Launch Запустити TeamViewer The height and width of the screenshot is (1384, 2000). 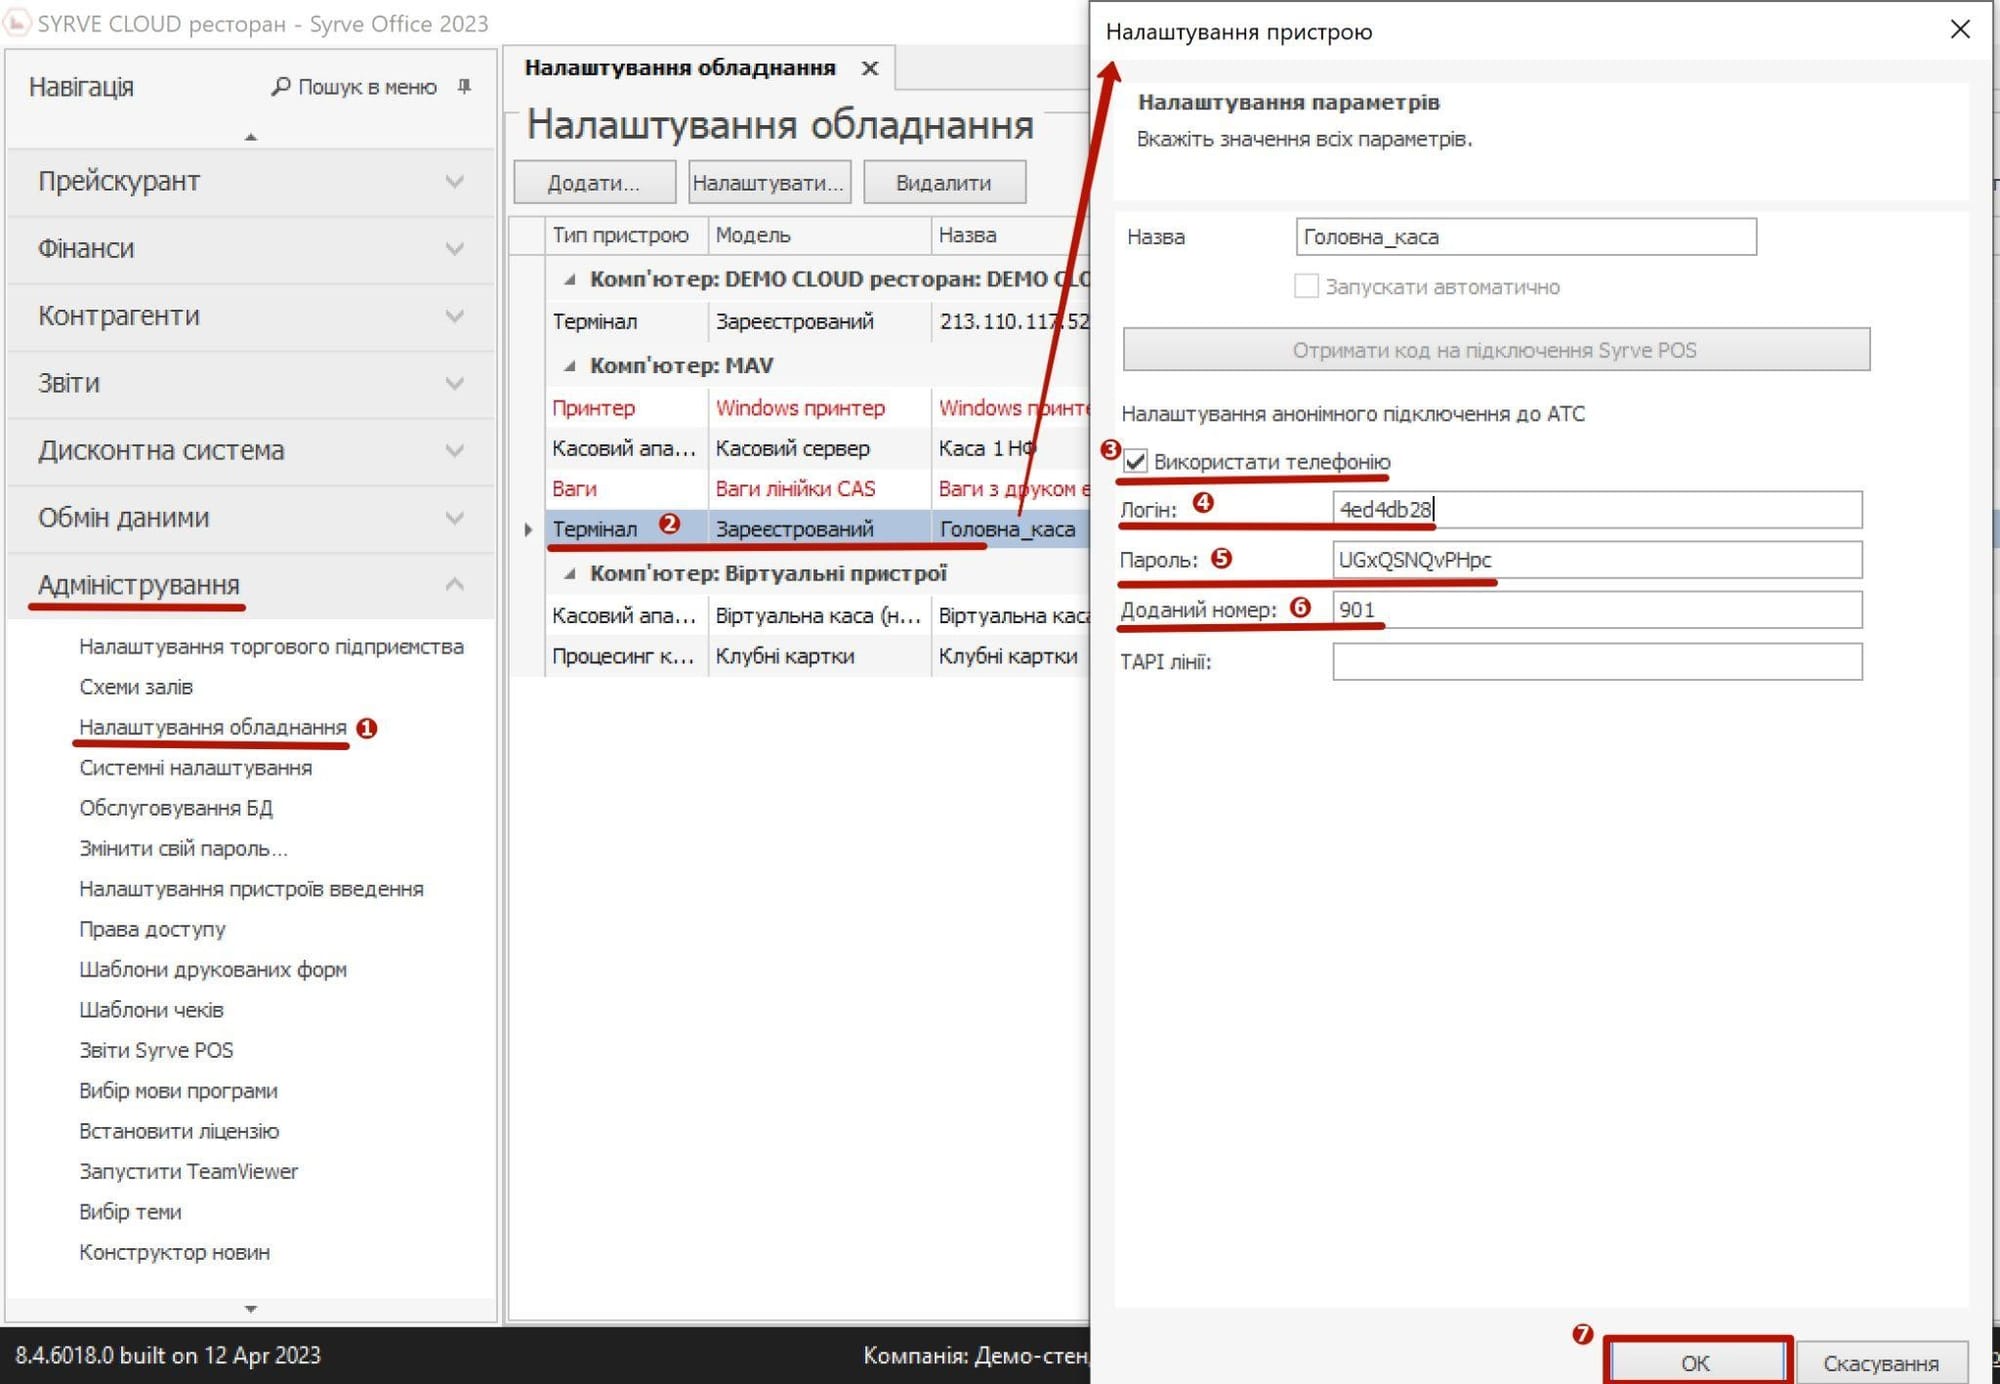tap(188, 1171)
